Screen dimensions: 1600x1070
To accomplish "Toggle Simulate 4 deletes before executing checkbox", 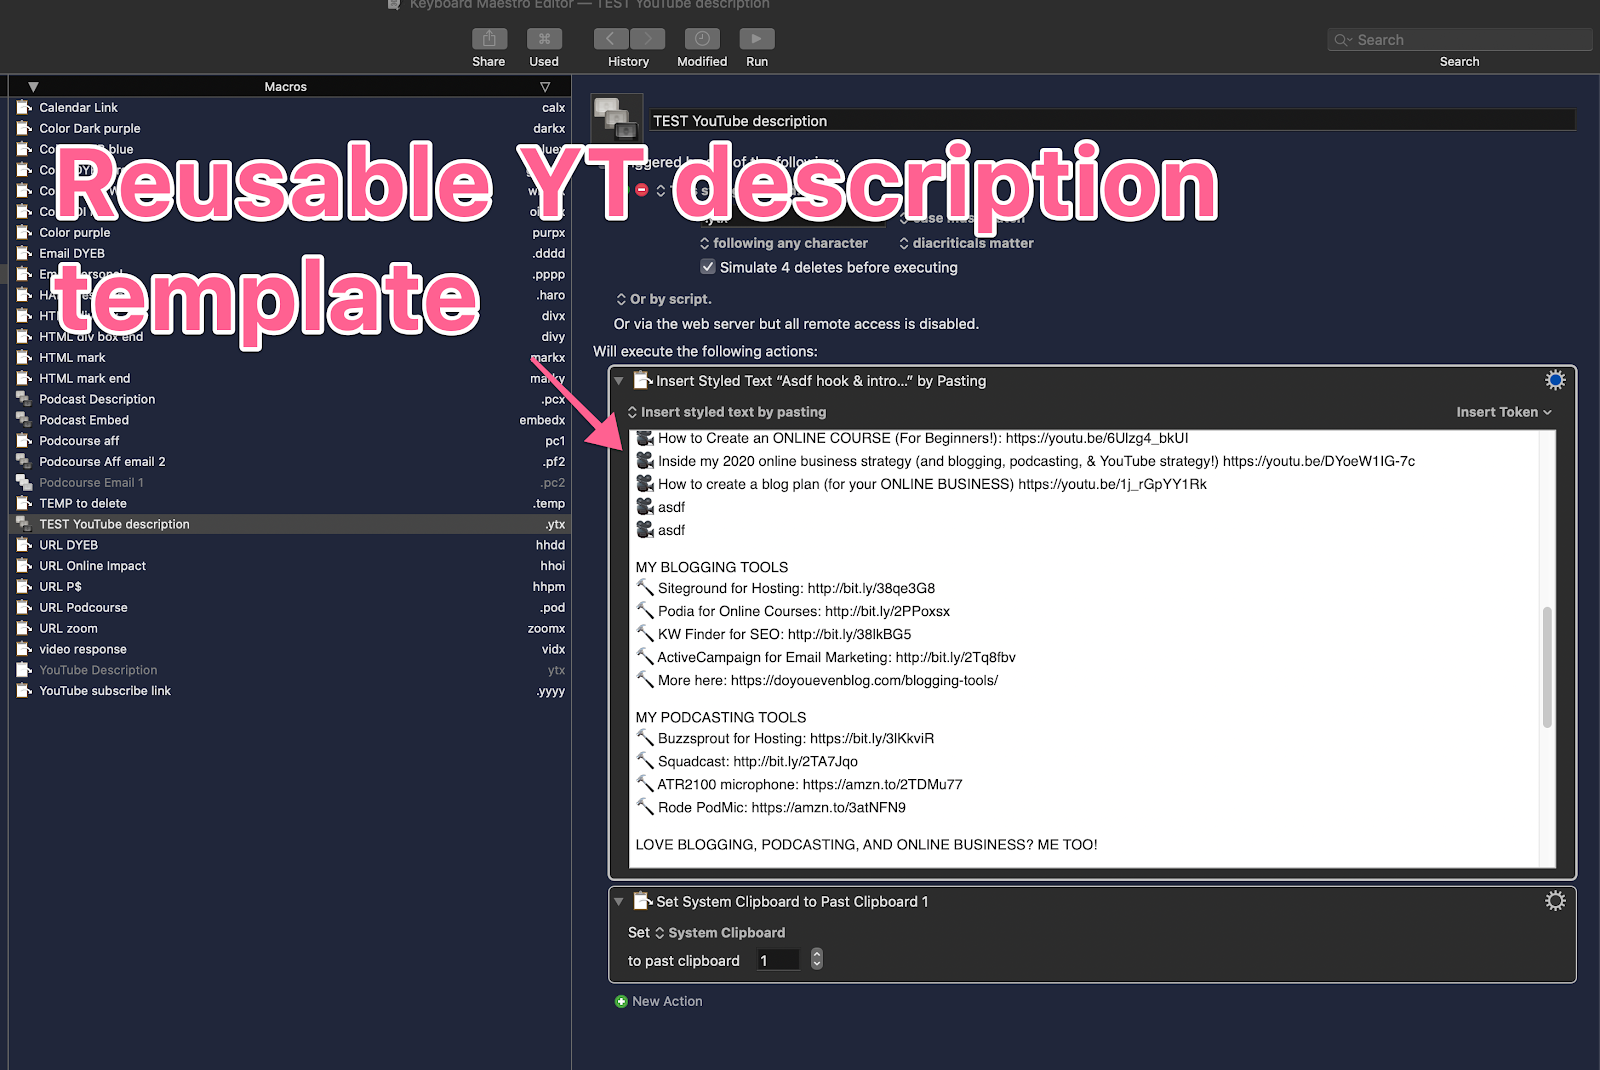I will tap(708, 267).
